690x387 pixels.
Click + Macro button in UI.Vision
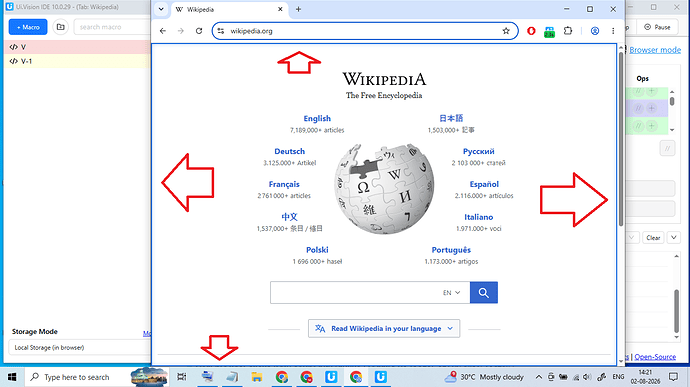[x=28, y=27]
